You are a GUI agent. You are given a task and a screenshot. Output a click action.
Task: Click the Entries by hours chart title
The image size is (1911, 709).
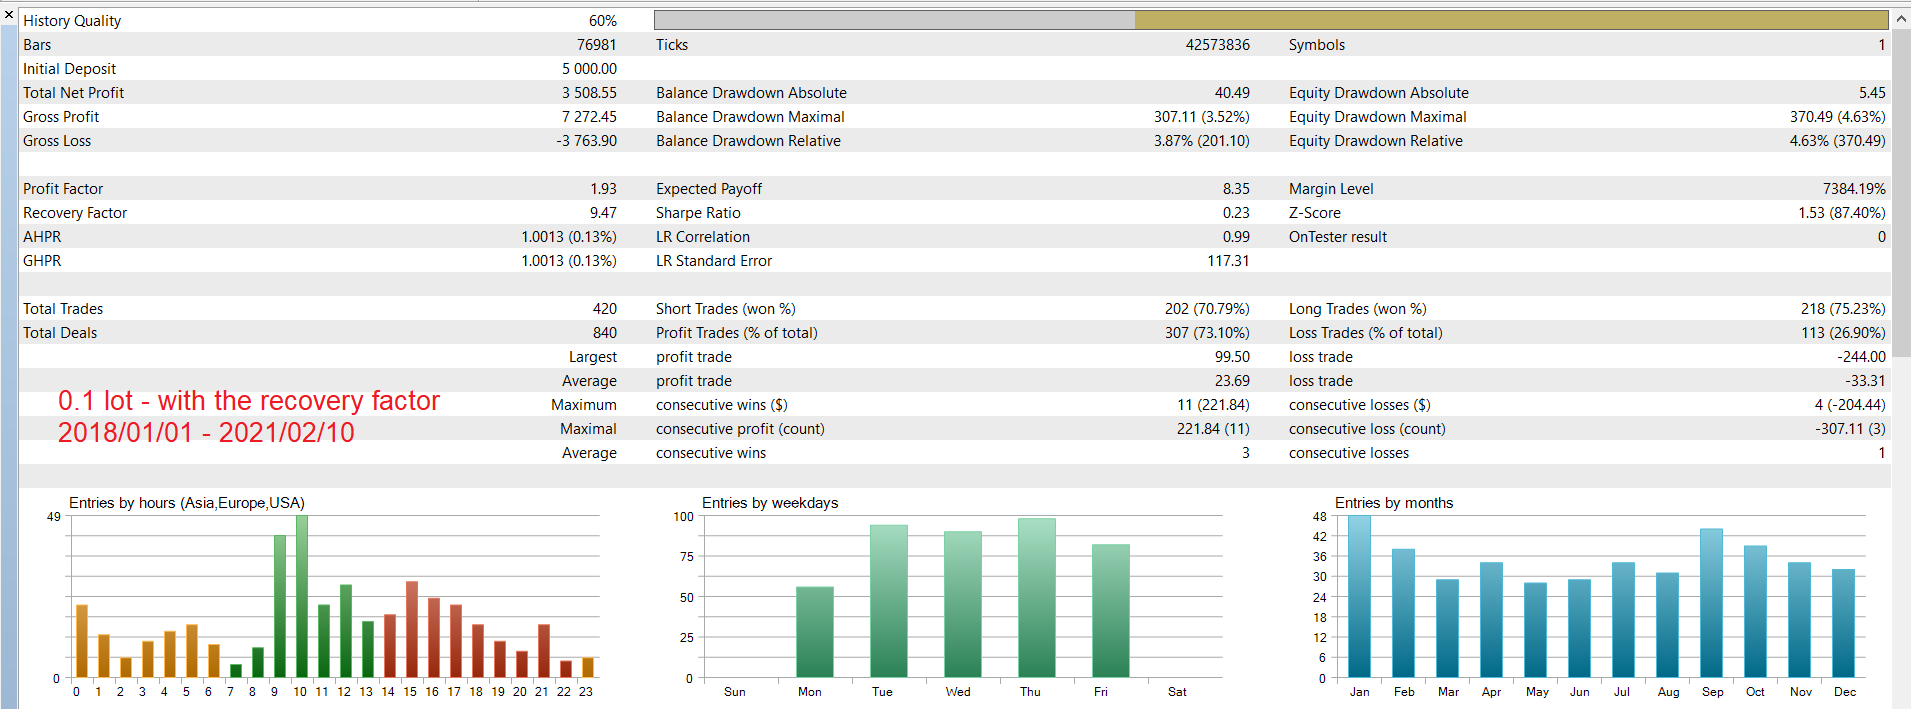(x=187, y=502)
